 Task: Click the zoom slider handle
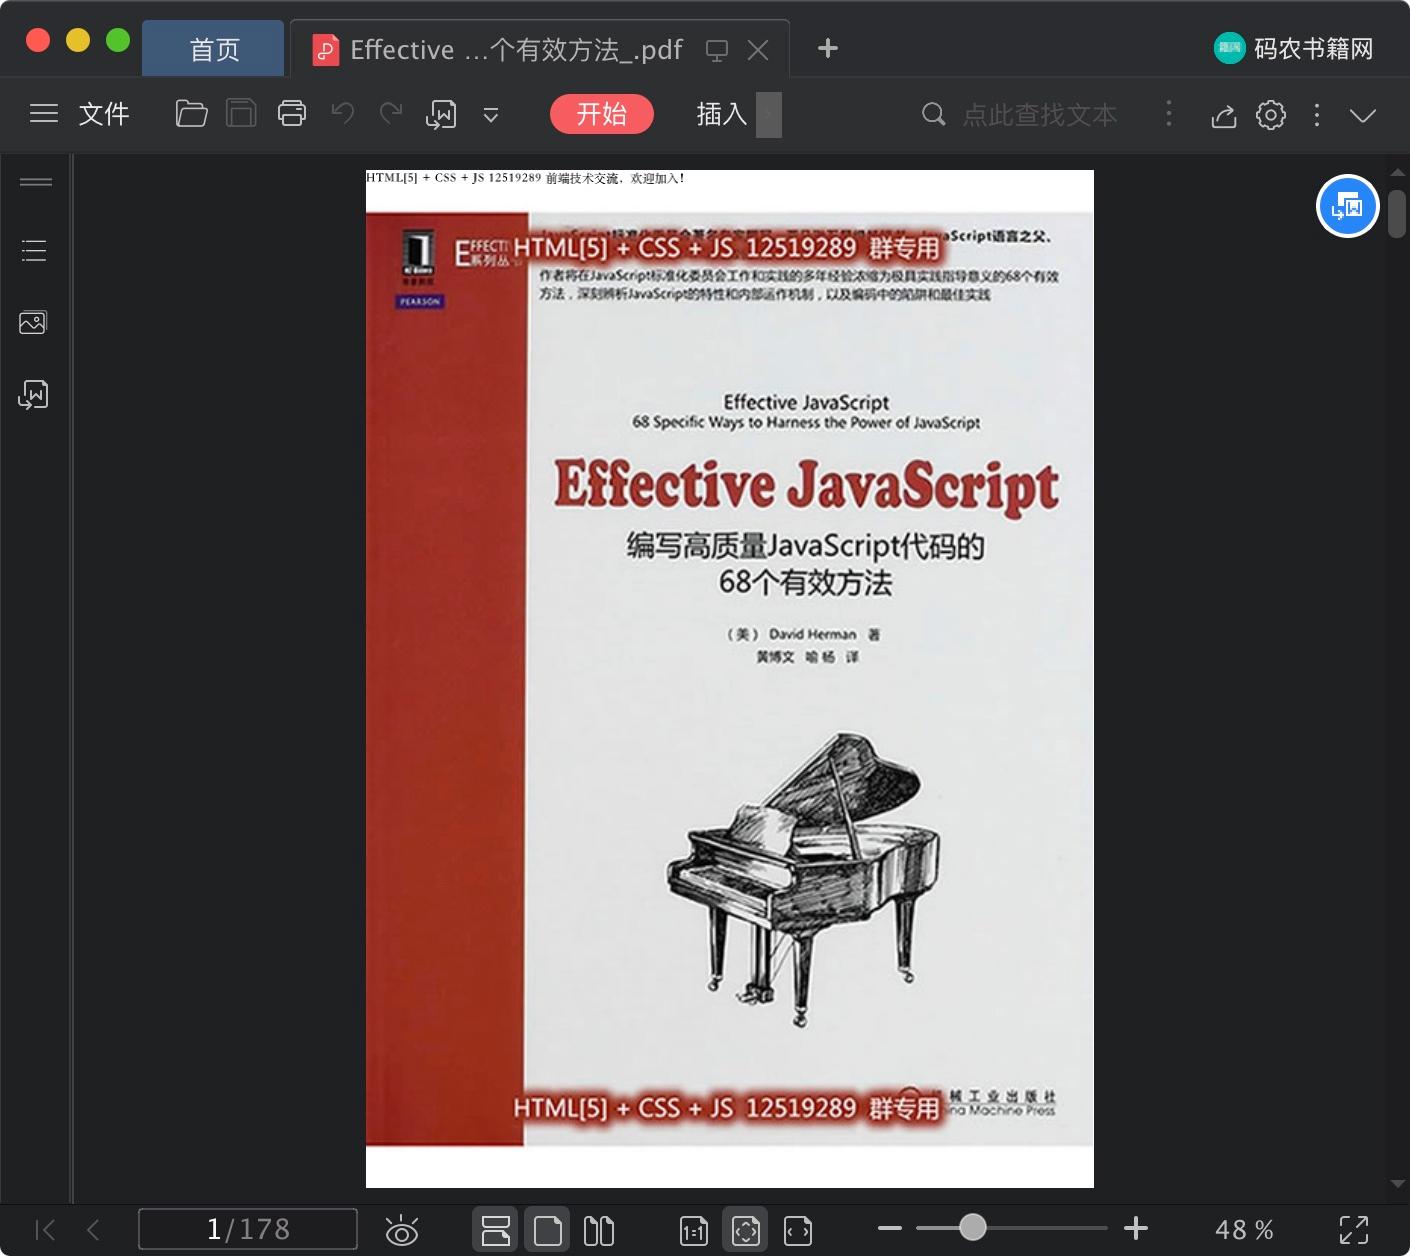973,1227
